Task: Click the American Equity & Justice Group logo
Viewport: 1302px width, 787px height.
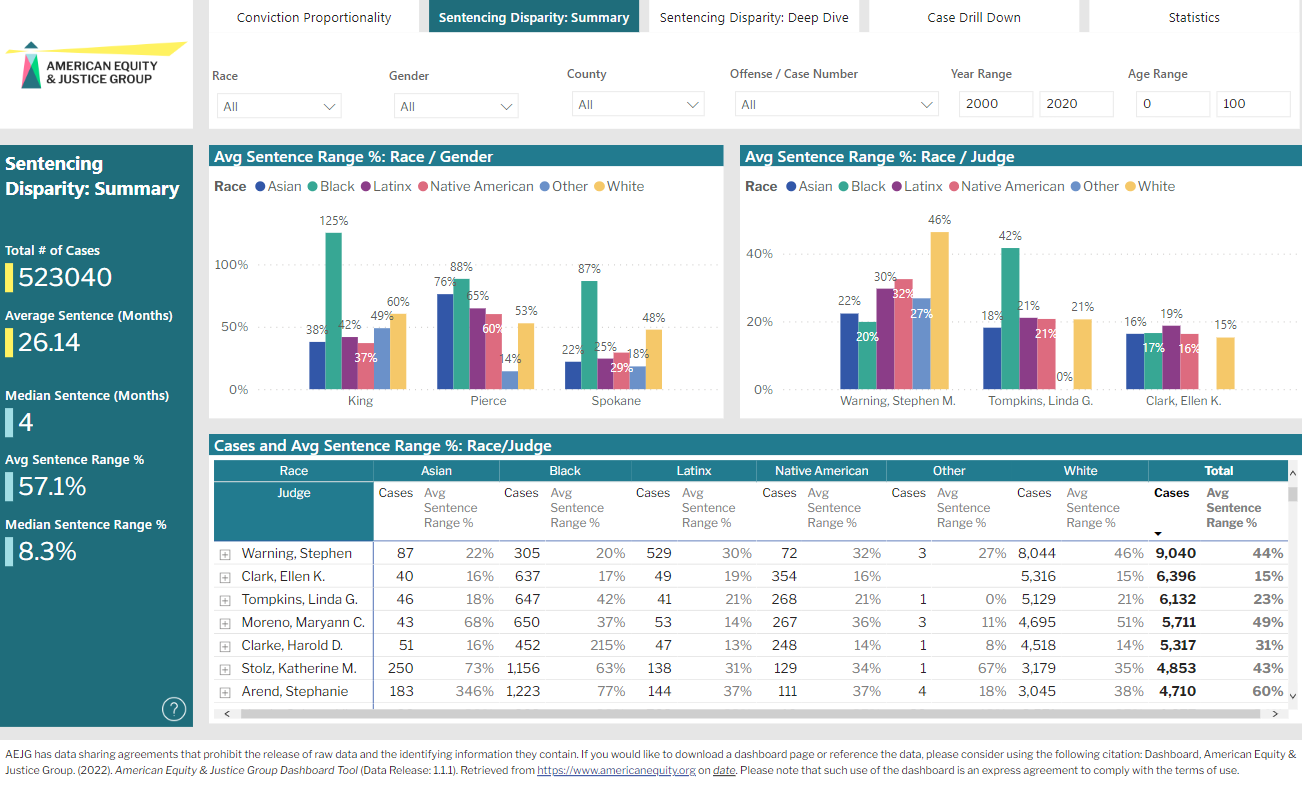Action: pos(96,65)
